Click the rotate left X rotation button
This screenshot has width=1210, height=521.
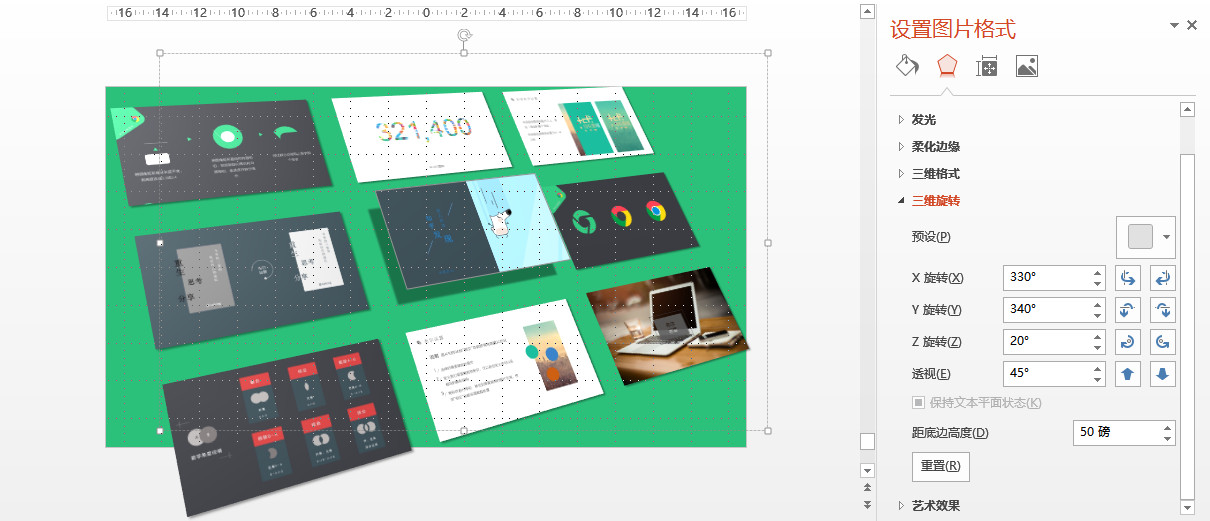[x=1127, y=278]
